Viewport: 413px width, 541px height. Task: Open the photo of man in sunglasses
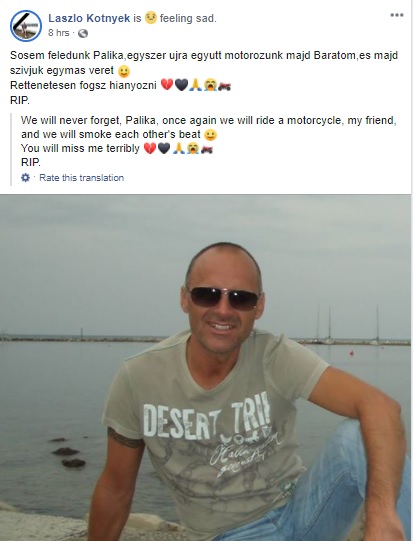(206, 368)
